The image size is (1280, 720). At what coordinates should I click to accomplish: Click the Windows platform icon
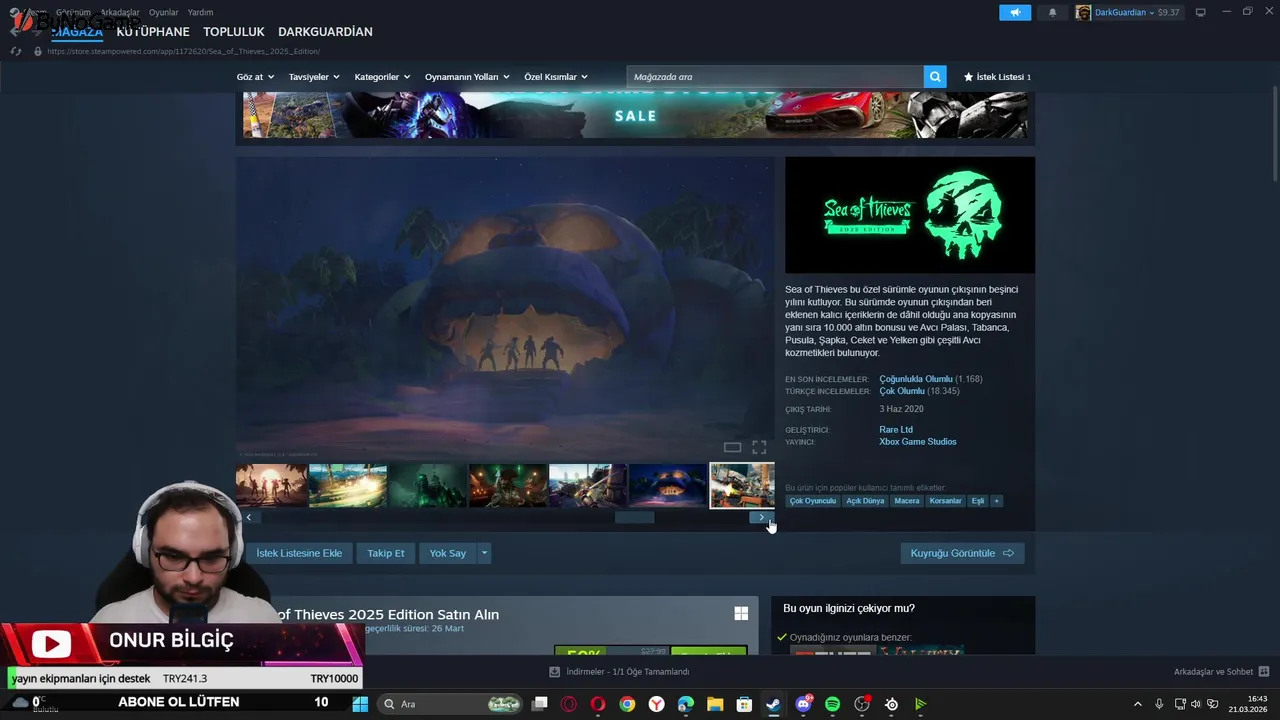[x=741, y=613]
